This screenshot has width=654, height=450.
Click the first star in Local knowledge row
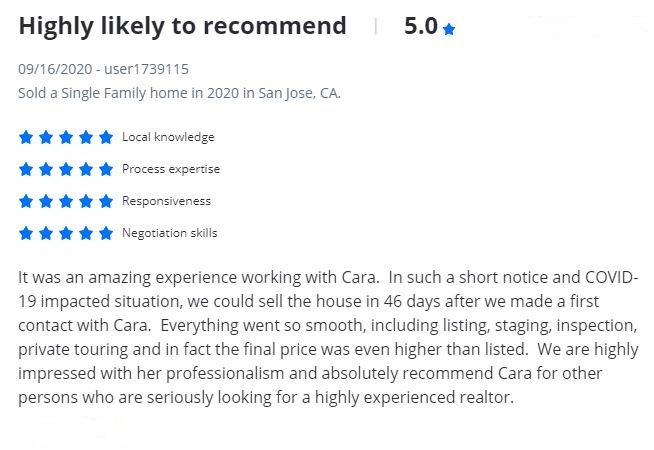click(26, 137)
